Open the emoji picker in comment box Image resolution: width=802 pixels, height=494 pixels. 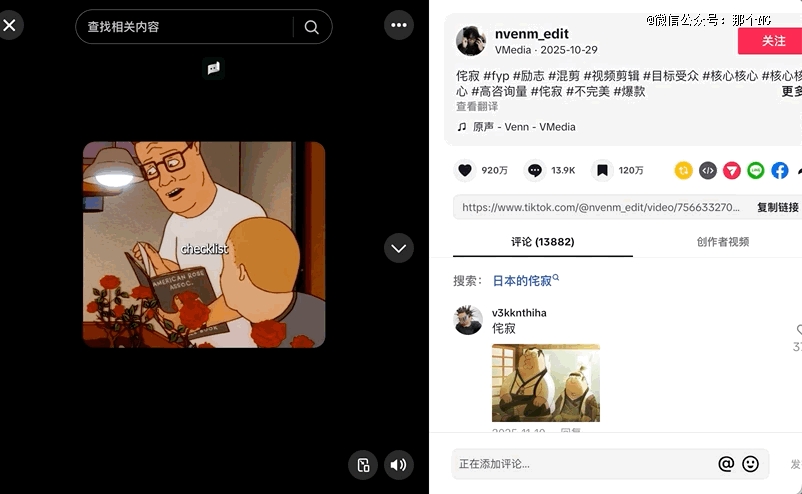point(750,464)
